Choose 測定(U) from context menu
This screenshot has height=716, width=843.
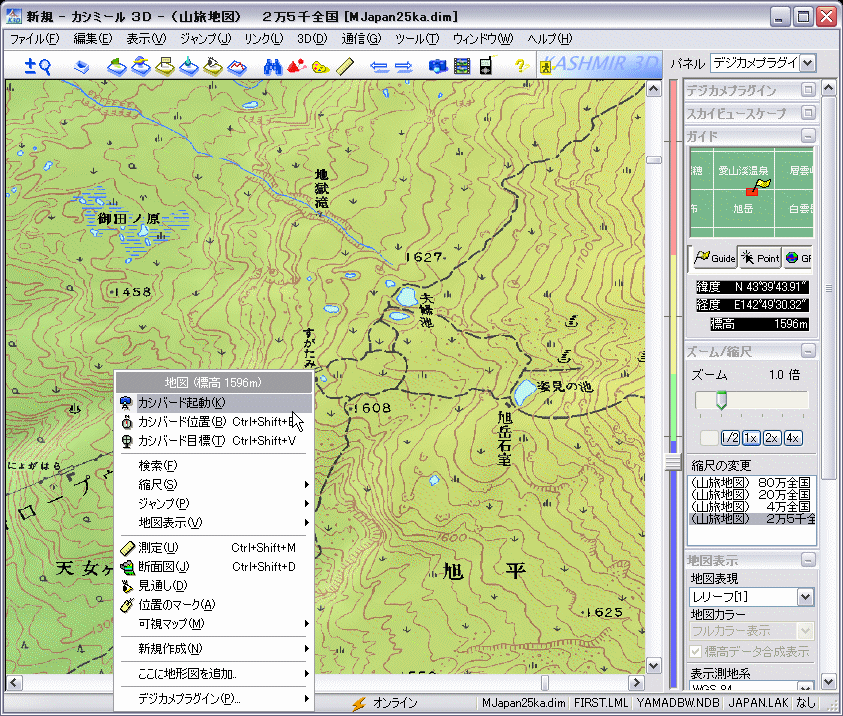pos(214,548)
